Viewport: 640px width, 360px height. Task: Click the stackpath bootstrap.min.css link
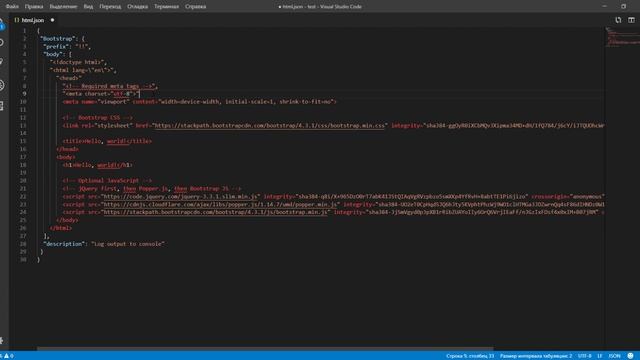(269, 126)
